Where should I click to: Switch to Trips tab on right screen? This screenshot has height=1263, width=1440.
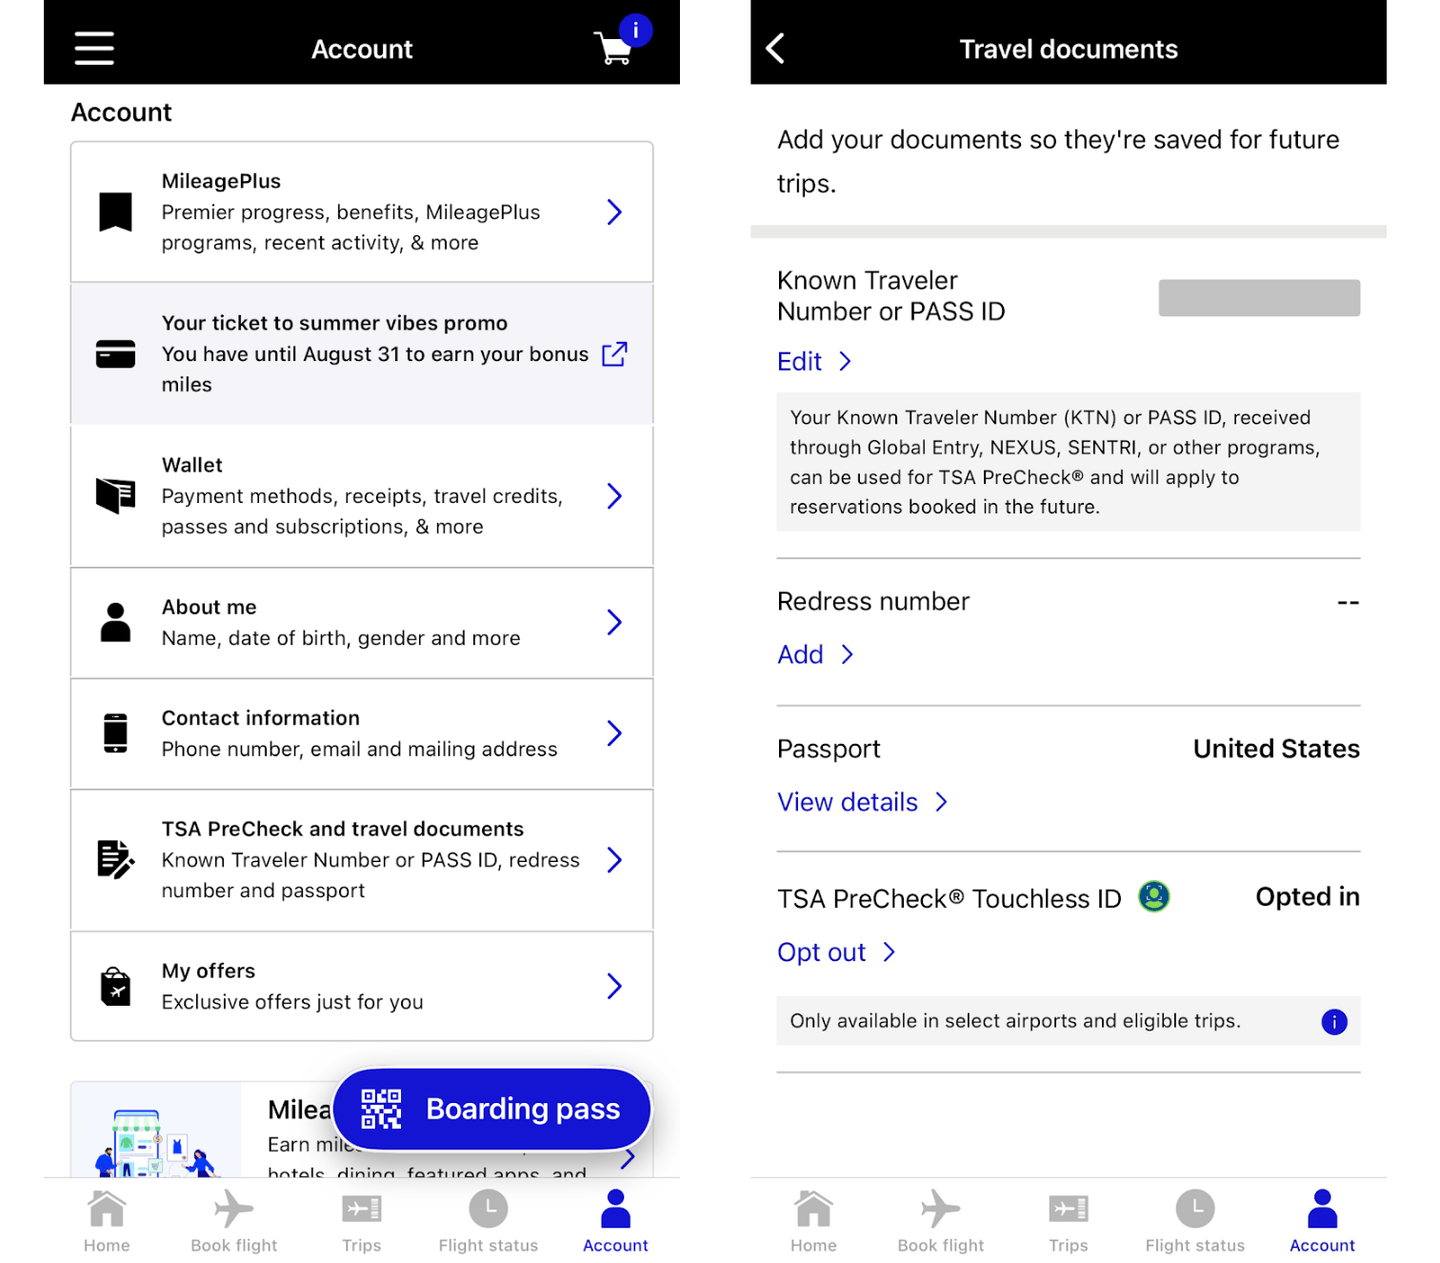pos(1068,1220)
